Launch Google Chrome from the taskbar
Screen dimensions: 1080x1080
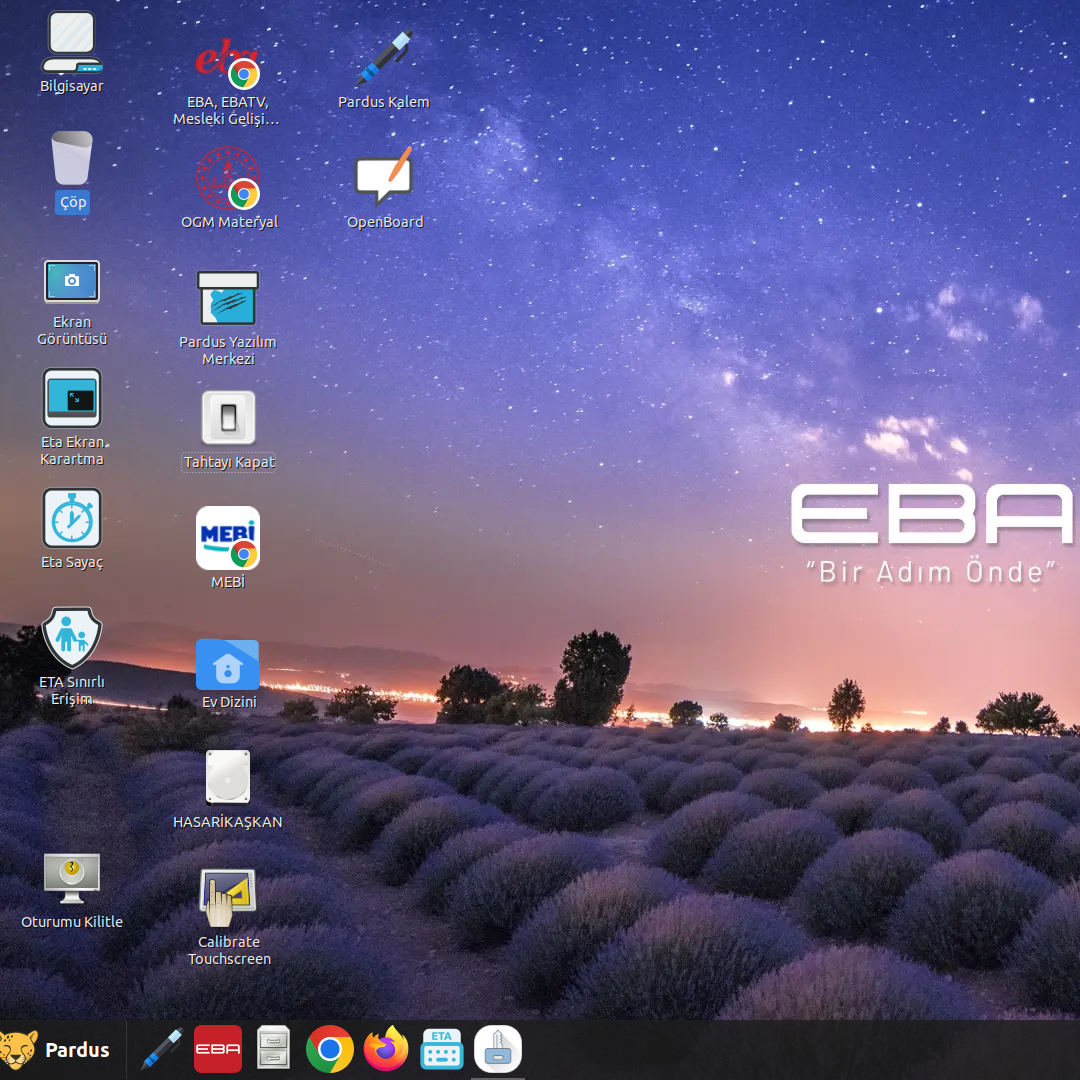coord(330,1050)
